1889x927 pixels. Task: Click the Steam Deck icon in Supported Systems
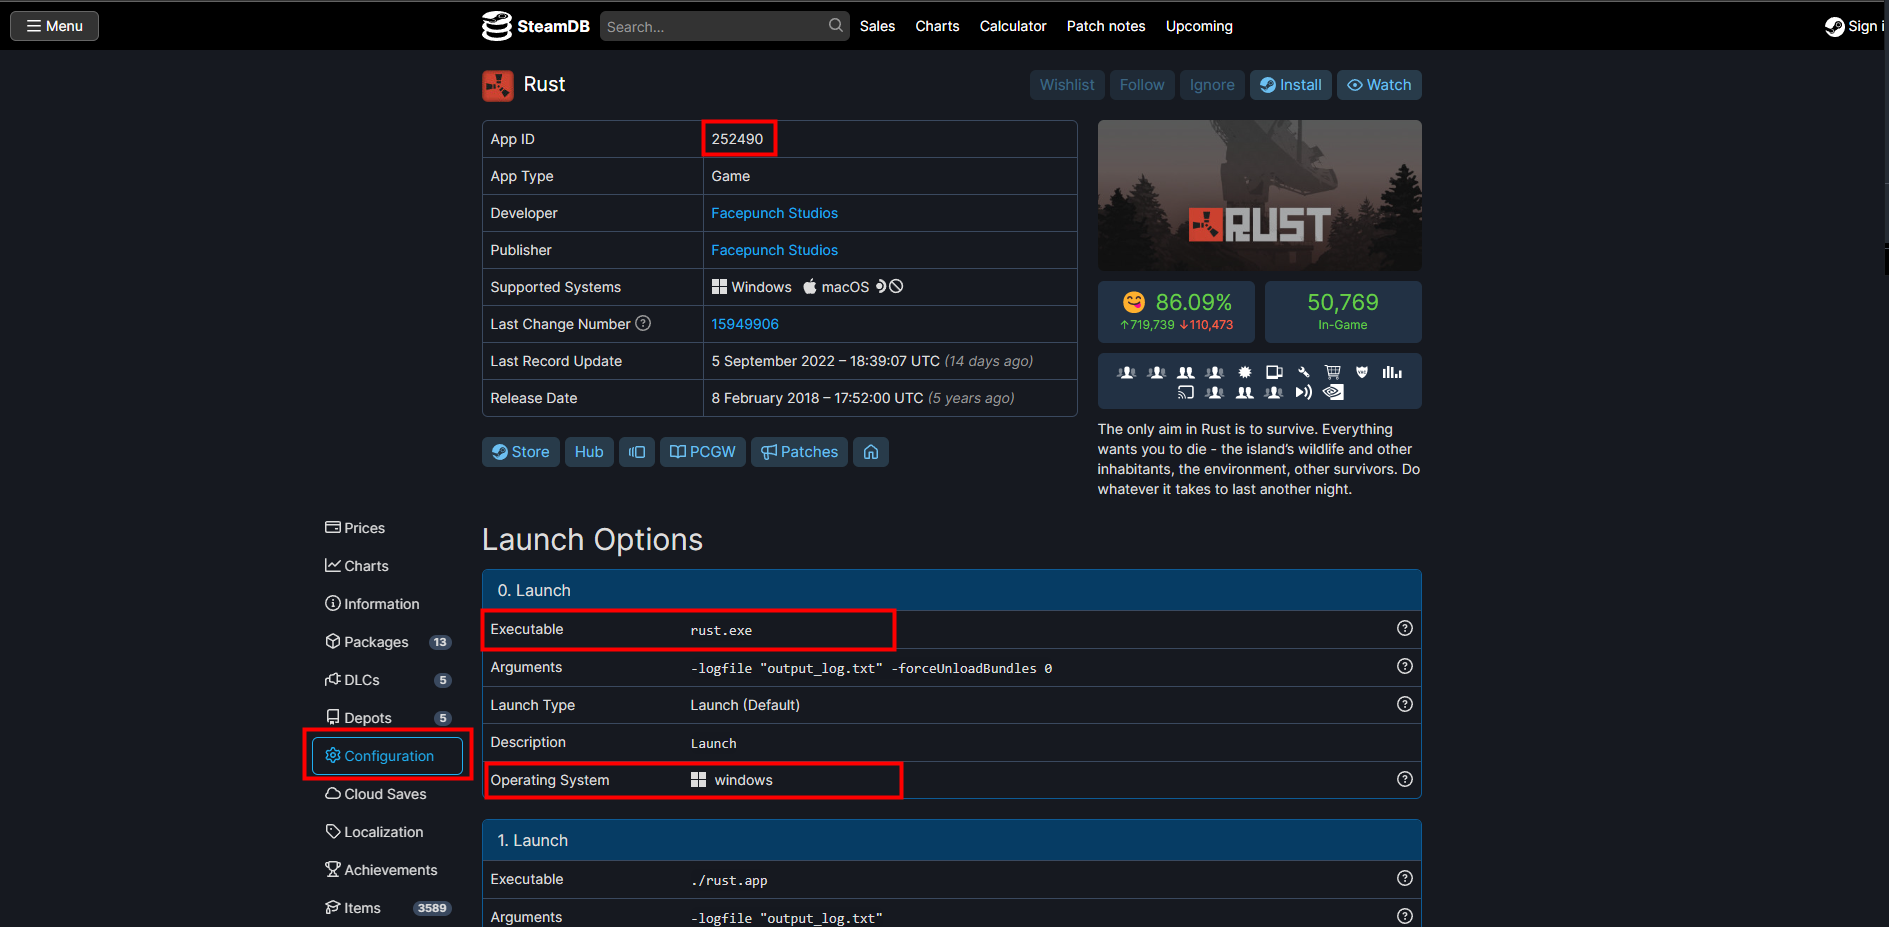point(881,286)
